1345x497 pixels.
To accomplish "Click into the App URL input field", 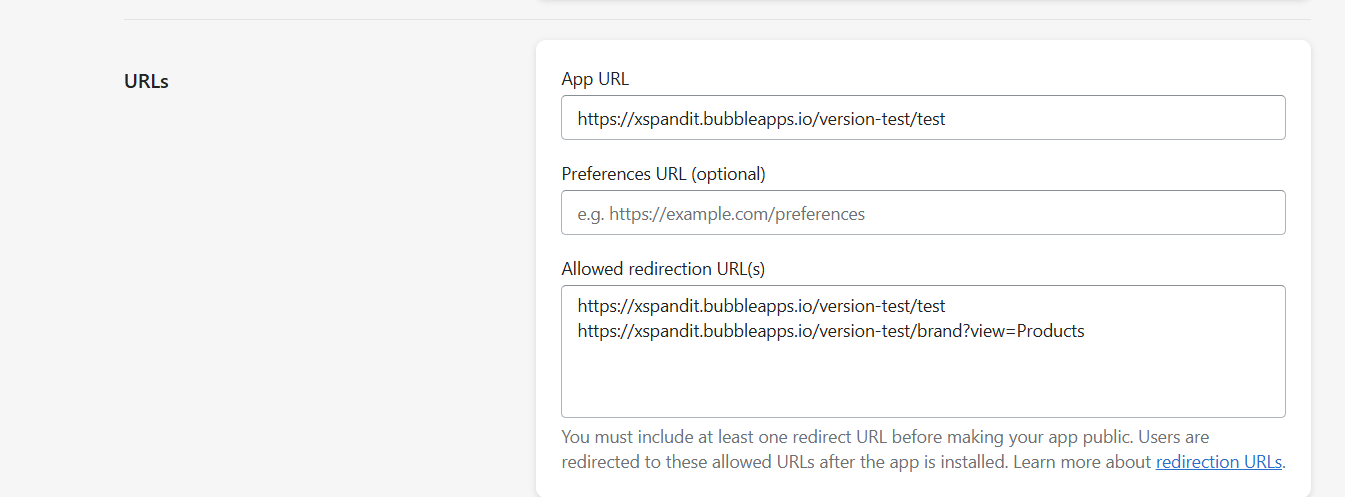I will [x=923, y=118].
